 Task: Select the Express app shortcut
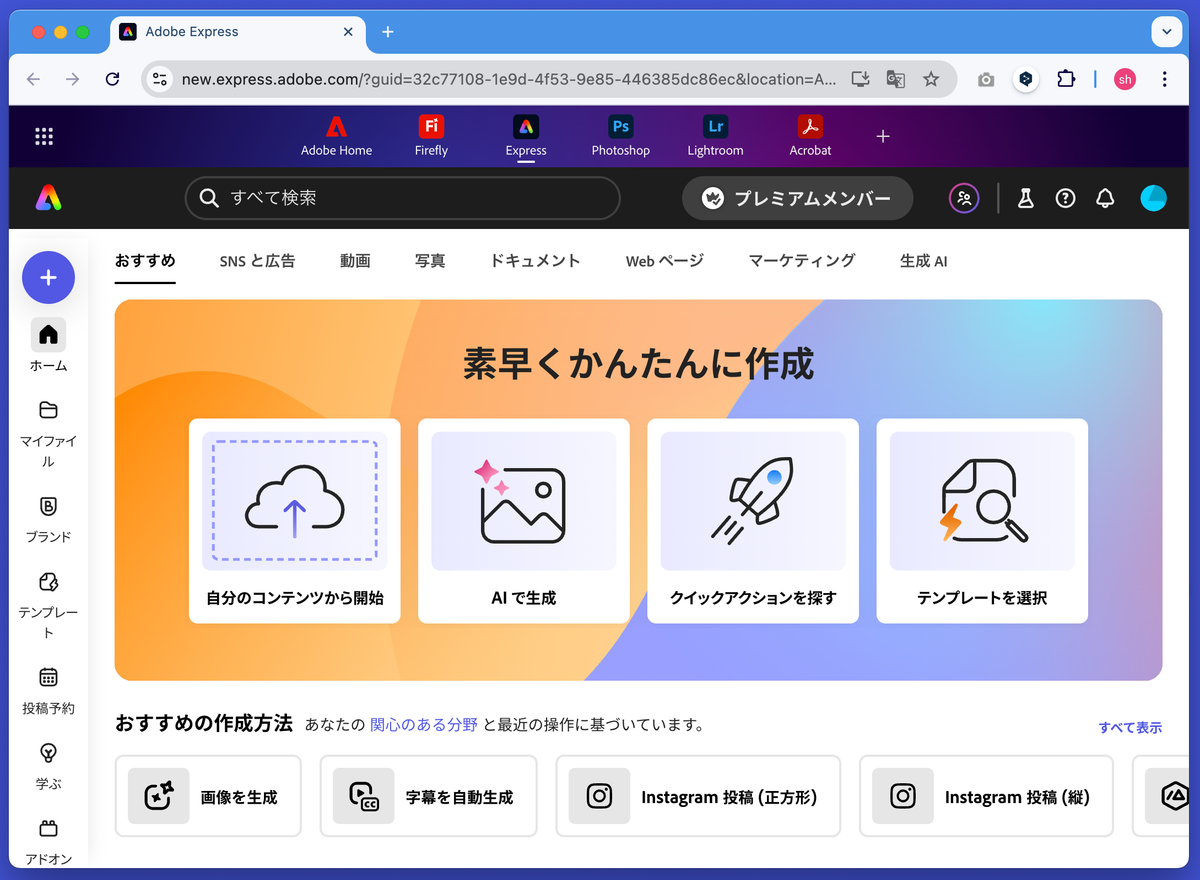click(526, 137)
